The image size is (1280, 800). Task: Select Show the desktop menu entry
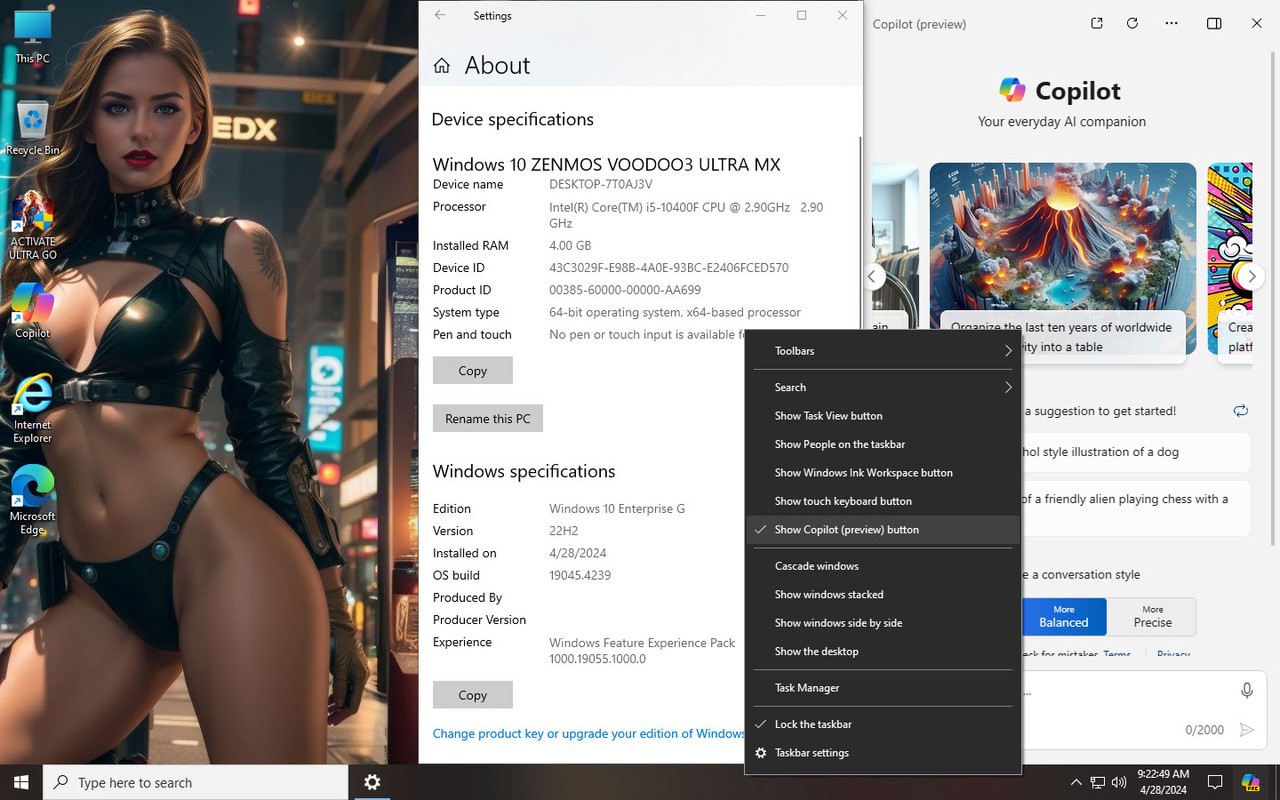[x=883, y=651]
